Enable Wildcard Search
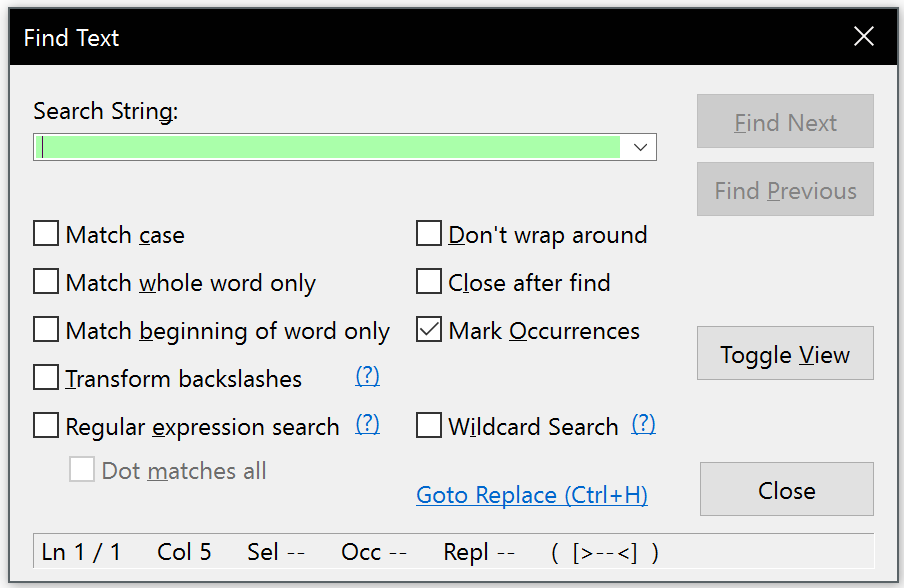 point(428,425)
